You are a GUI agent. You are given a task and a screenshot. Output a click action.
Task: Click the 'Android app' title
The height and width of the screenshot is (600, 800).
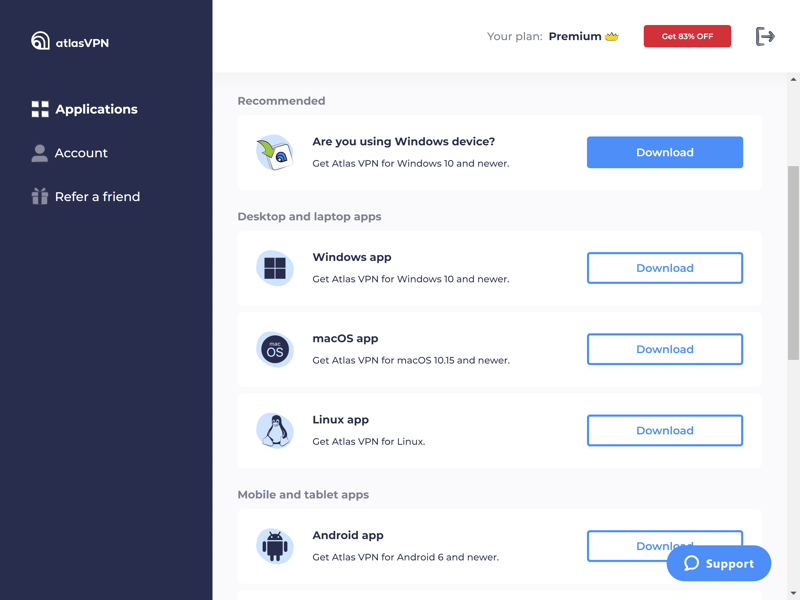tap(347, 535)
